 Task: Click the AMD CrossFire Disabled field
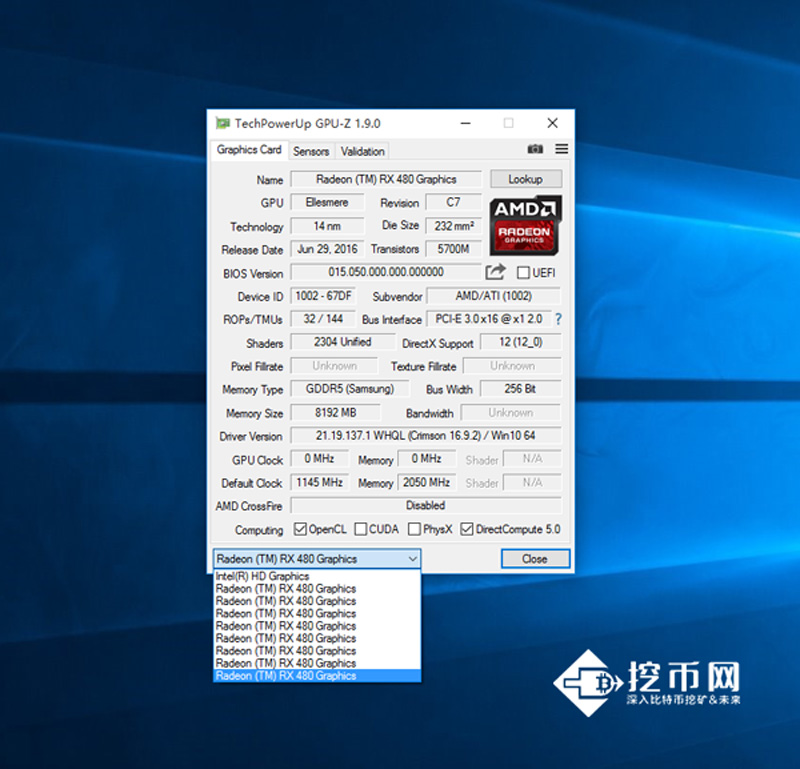(426, 505)
